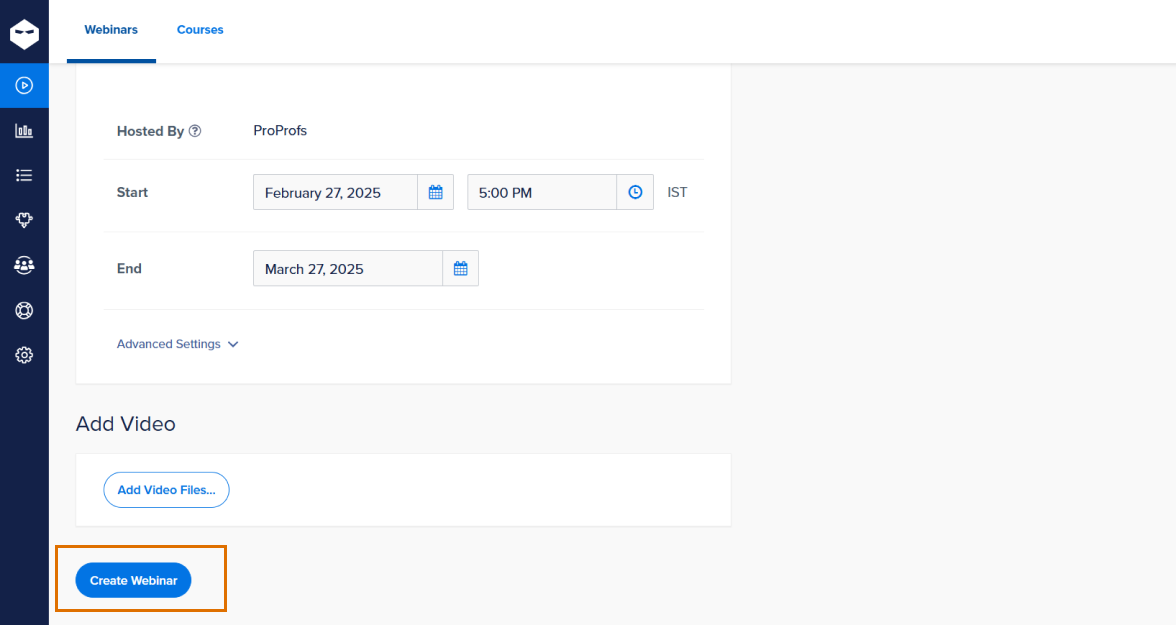This screenshot has height=625, width=1176.
Task: Open the calendar picker for the Start date
Action: [x=435, y=192]
